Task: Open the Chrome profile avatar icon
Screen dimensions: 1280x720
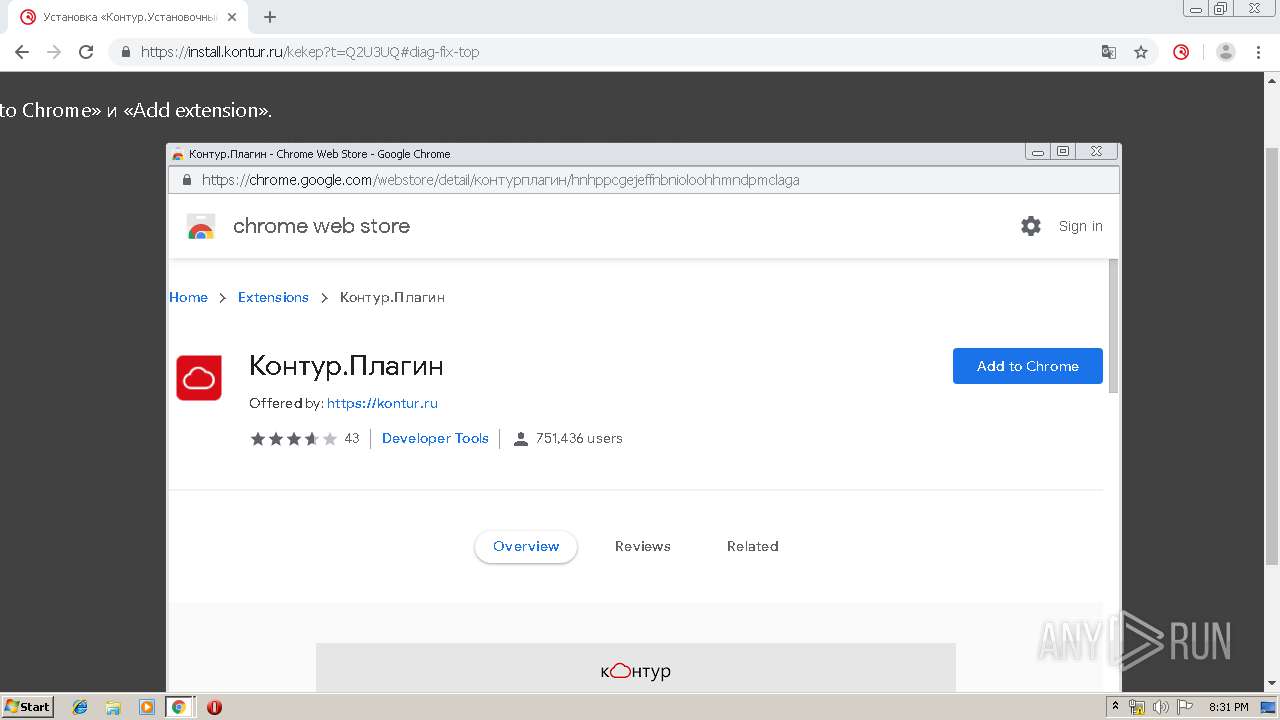Action: click(1226, 52)
